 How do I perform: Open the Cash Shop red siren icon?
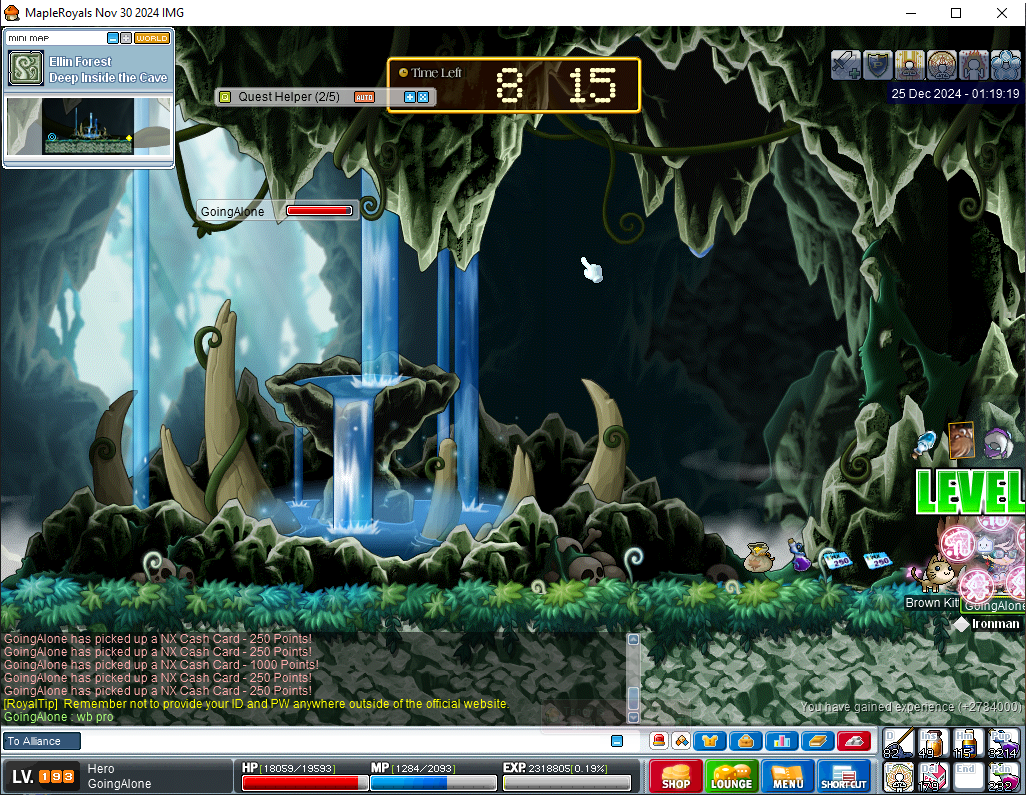[658, 741]
